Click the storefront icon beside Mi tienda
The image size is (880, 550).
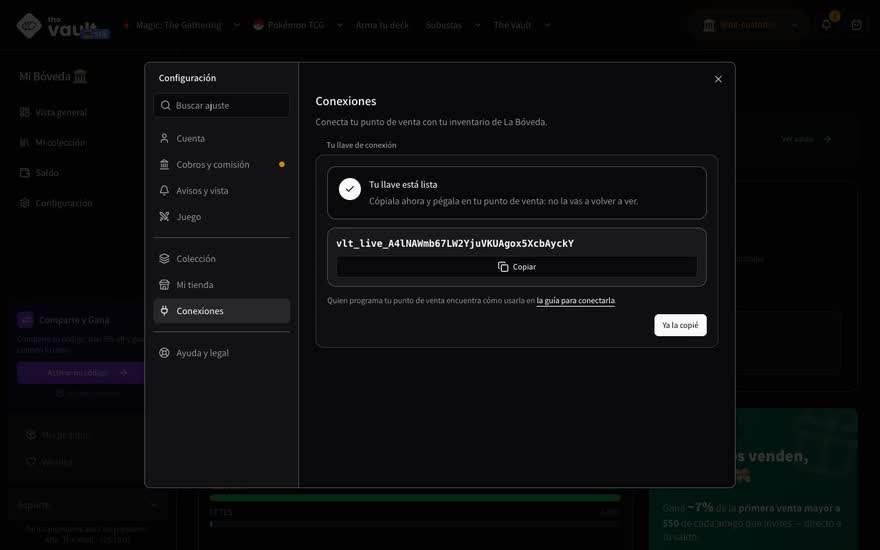(164, 285)
